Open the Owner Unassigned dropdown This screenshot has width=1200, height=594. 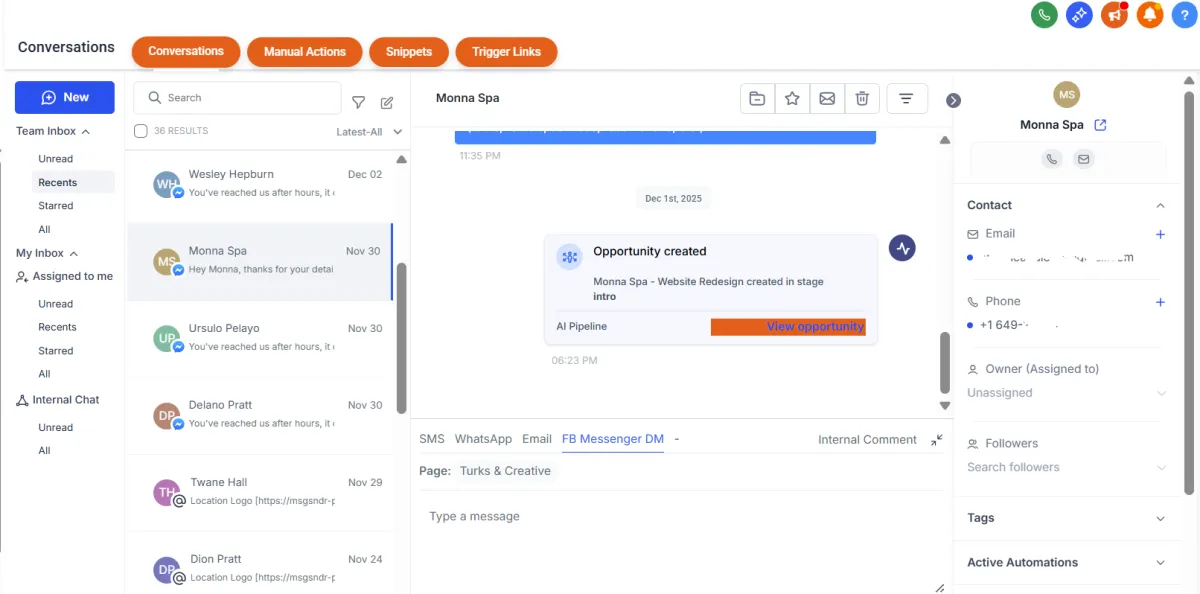tap(1066, 393)
